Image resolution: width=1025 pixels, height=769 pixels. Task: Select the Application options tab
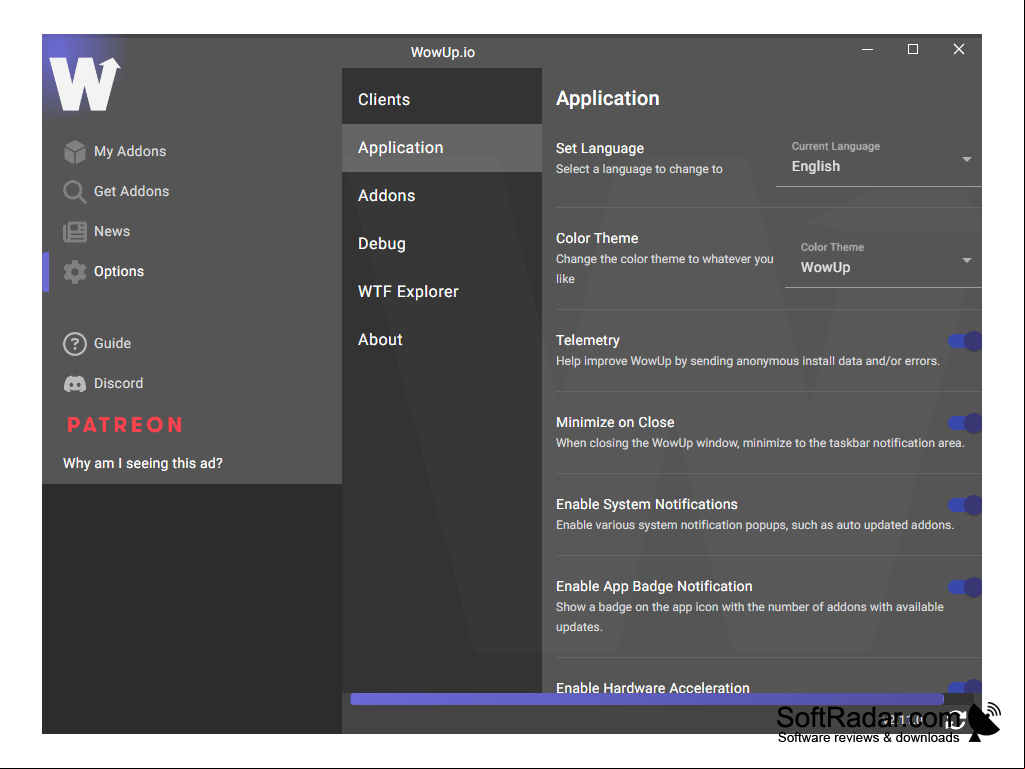(442, 148)
